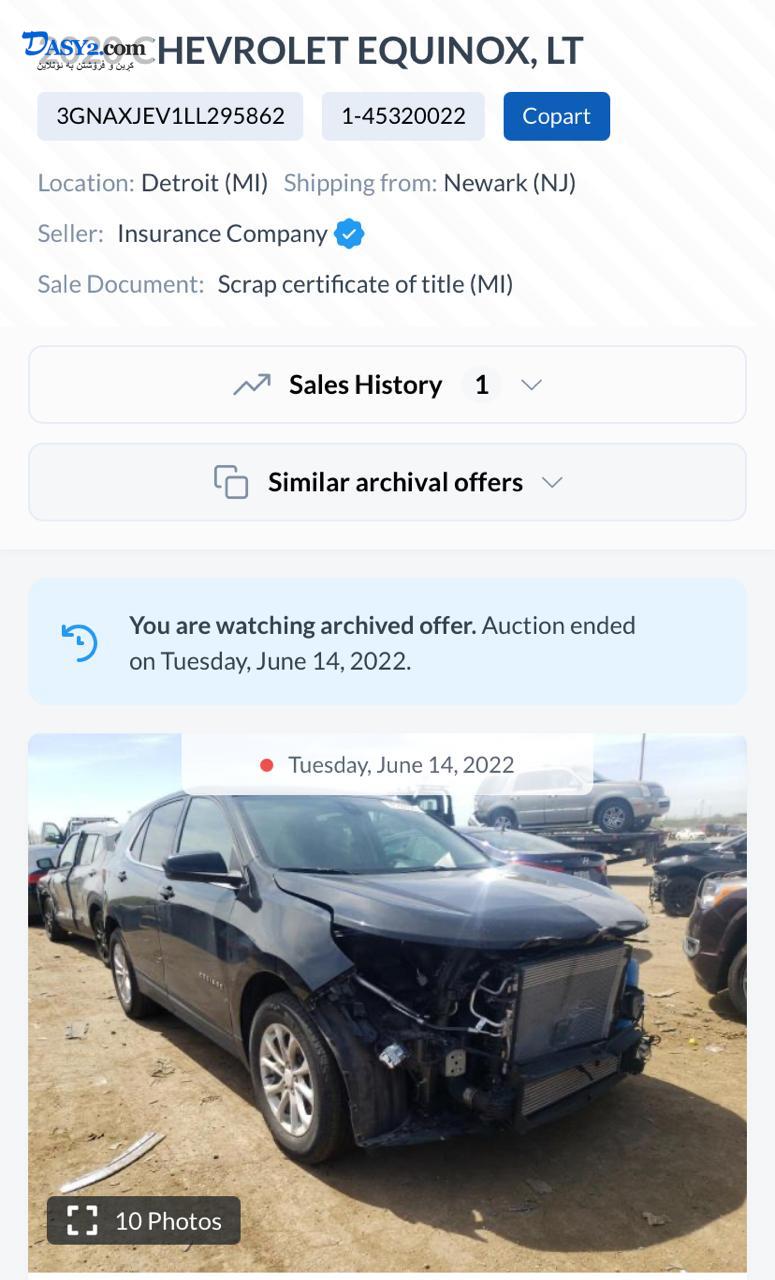Click the Tuesday, June 14, 2022 date label
Viewport: 775px width, 1280px height.
point(401,765)
